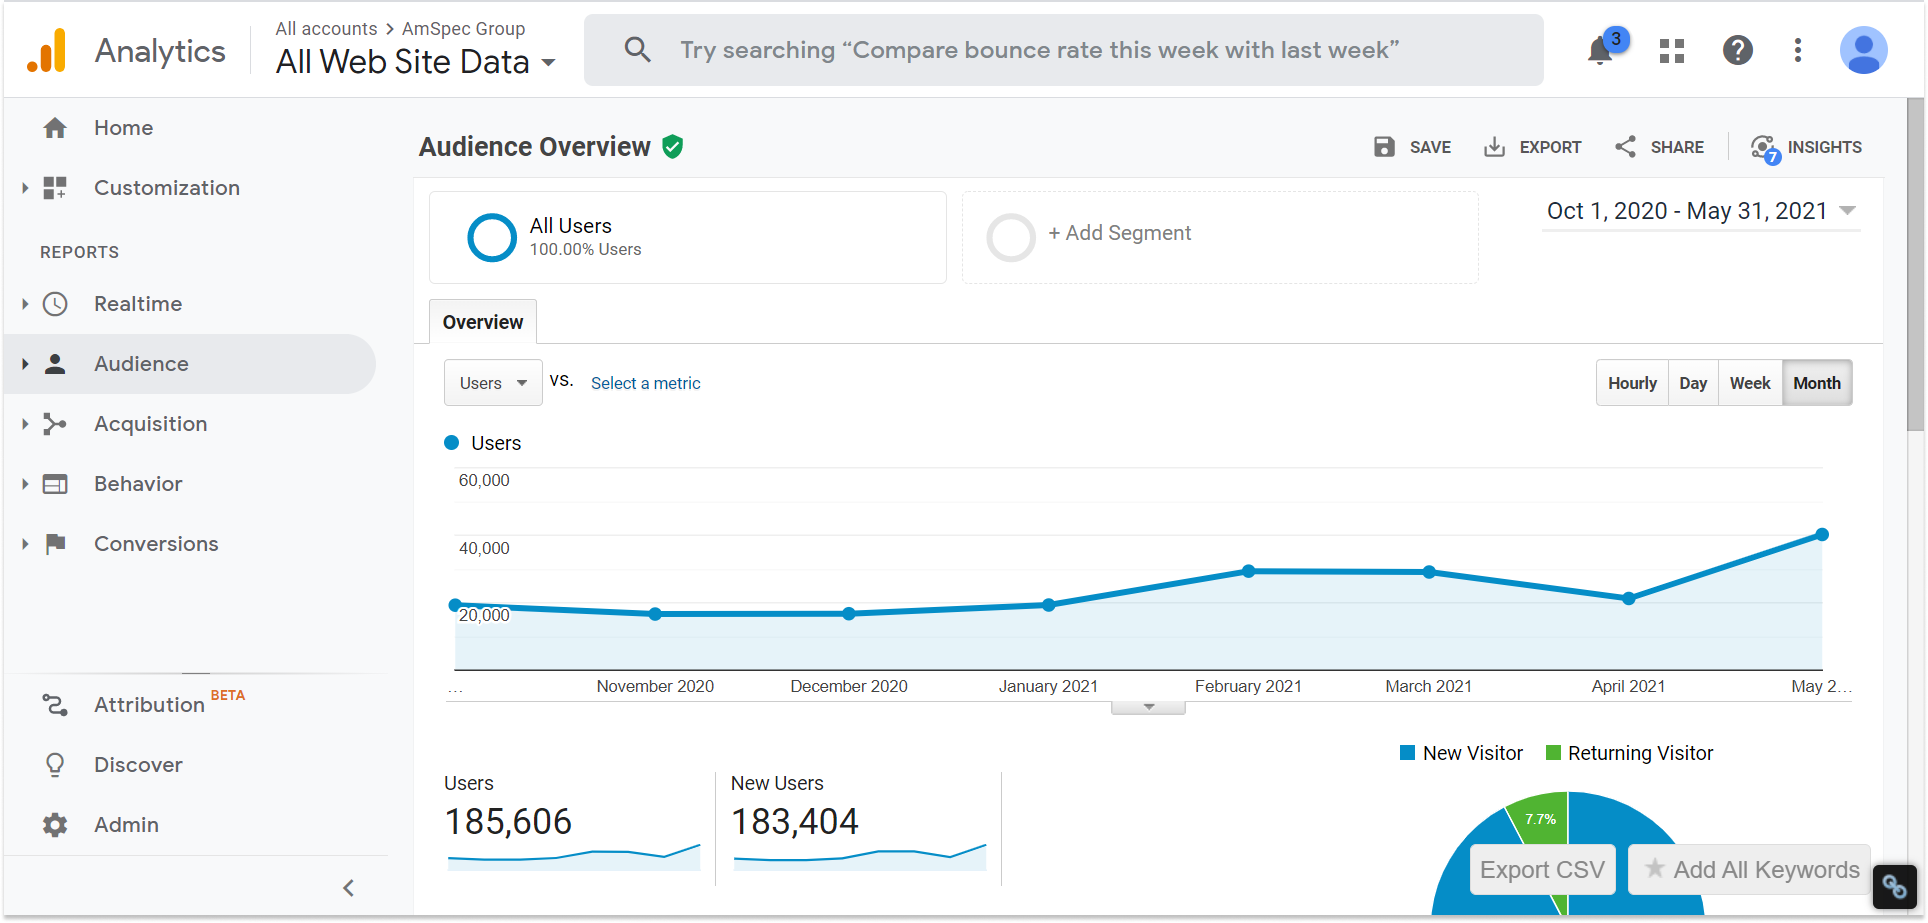Viewport: 1928px width, 923px height.
Task: Open Acquisition reports
Action: [x=151, y=424]
